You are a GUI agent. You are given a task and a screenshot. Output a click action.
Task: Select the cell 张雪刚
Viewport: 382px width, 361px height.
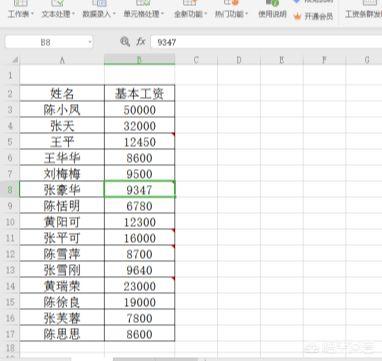(x=62, y=269)
